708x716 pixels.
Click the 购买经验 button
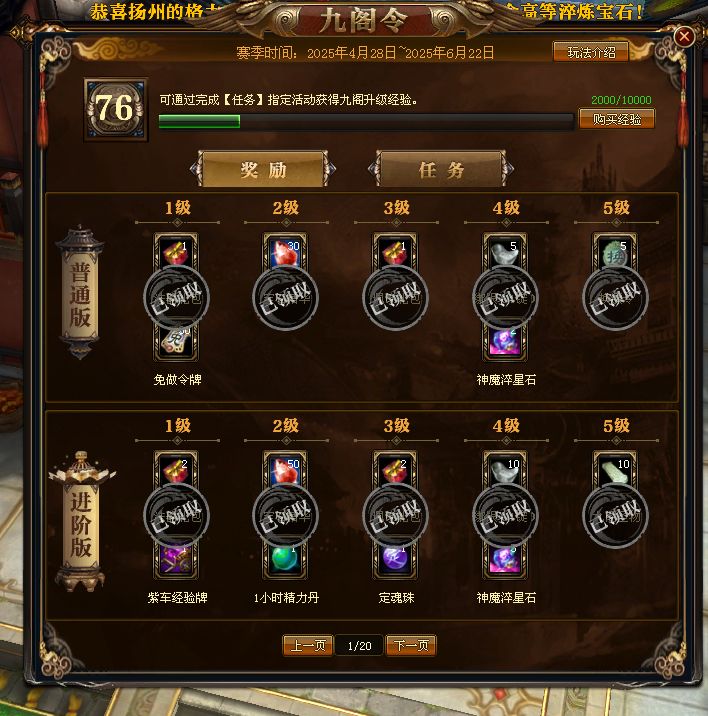(x=617, y=119)
